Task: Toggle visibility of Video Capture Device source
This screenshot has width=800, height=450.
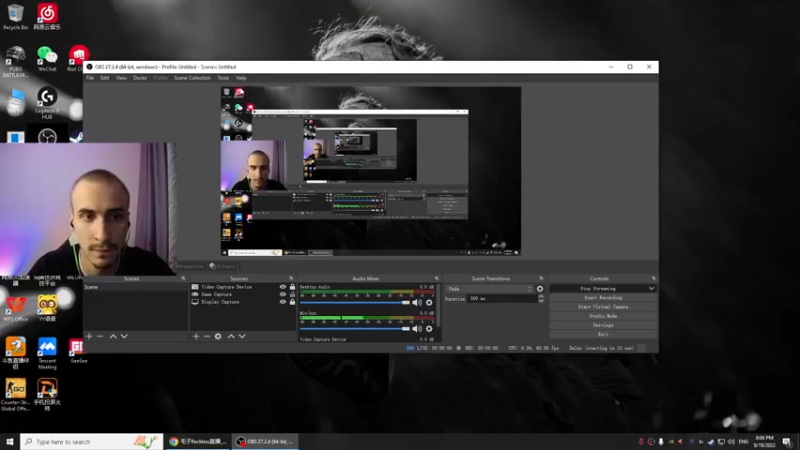Action: pyautogui.click(x=283, y=287)
